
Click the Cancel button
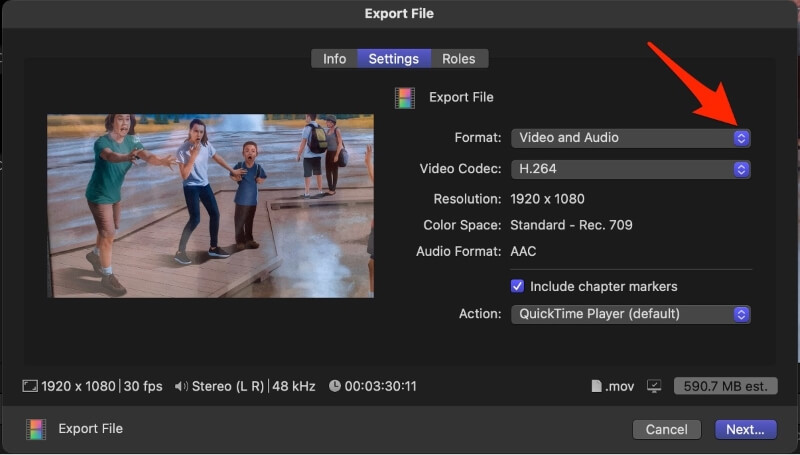click(x=666, y=429)
